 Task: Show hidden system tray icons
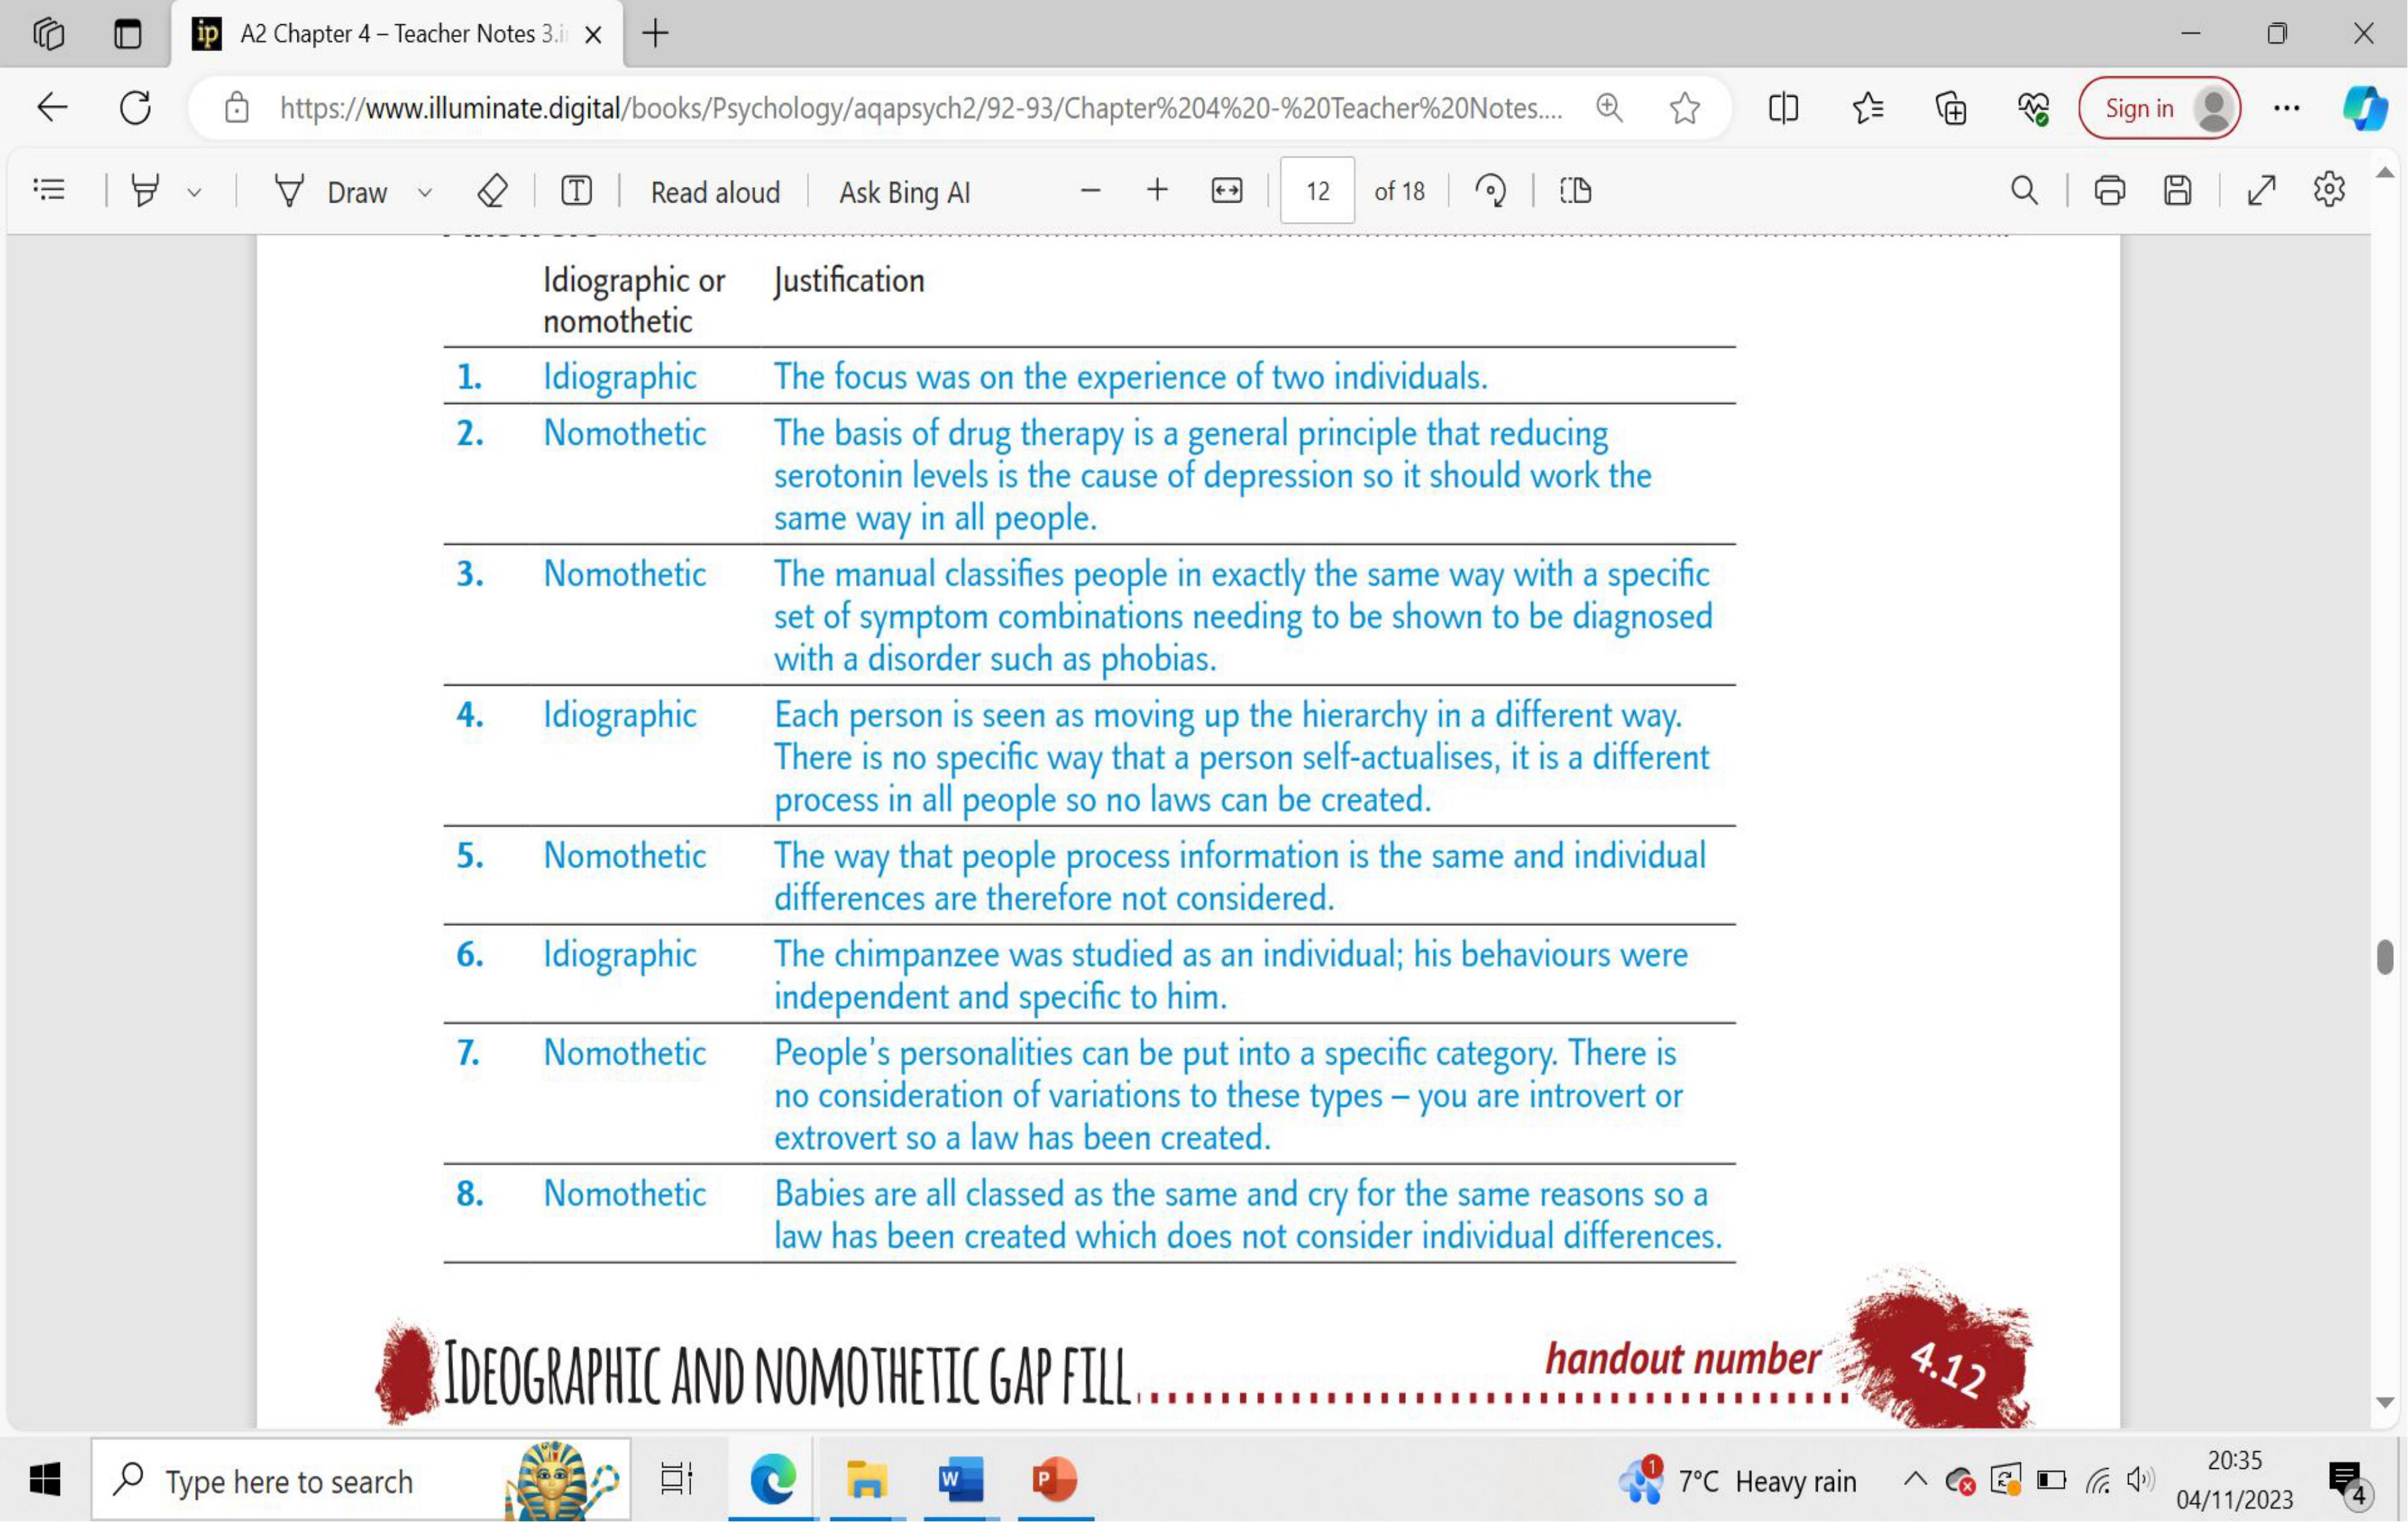click(x=1915, y=1479)
